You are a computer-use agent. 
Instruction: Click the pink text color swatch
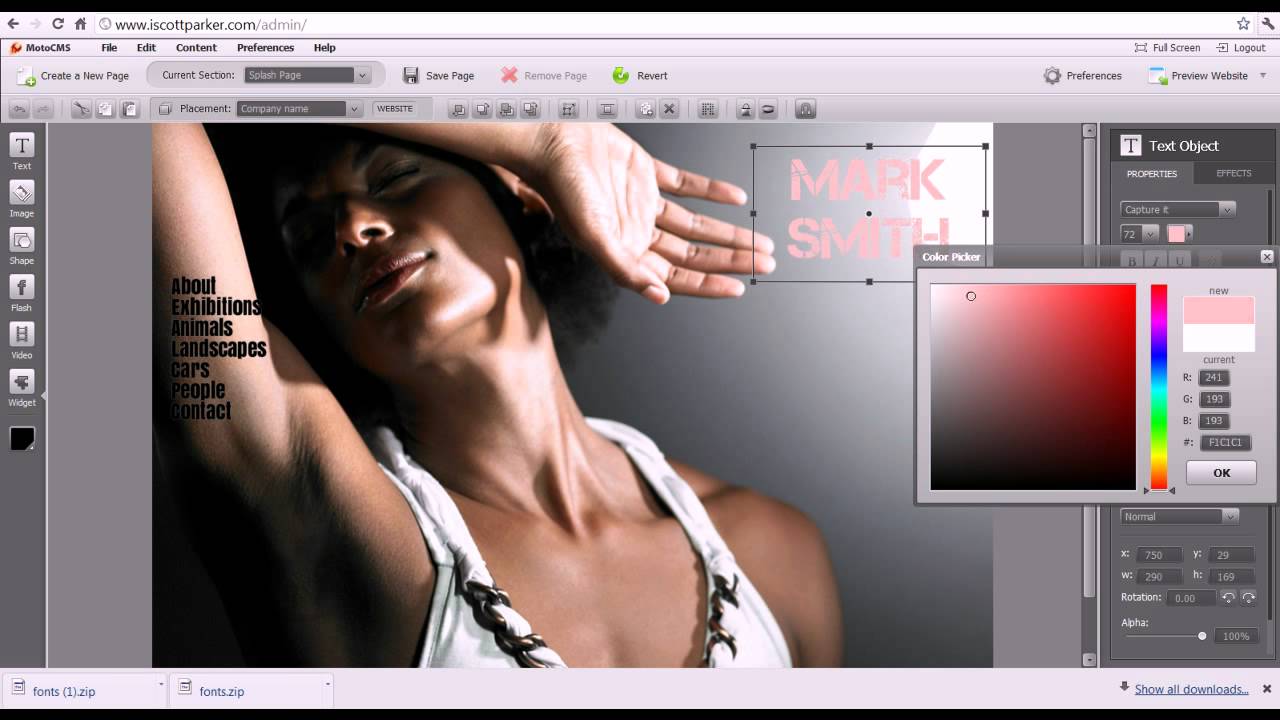click(1176, 234)
